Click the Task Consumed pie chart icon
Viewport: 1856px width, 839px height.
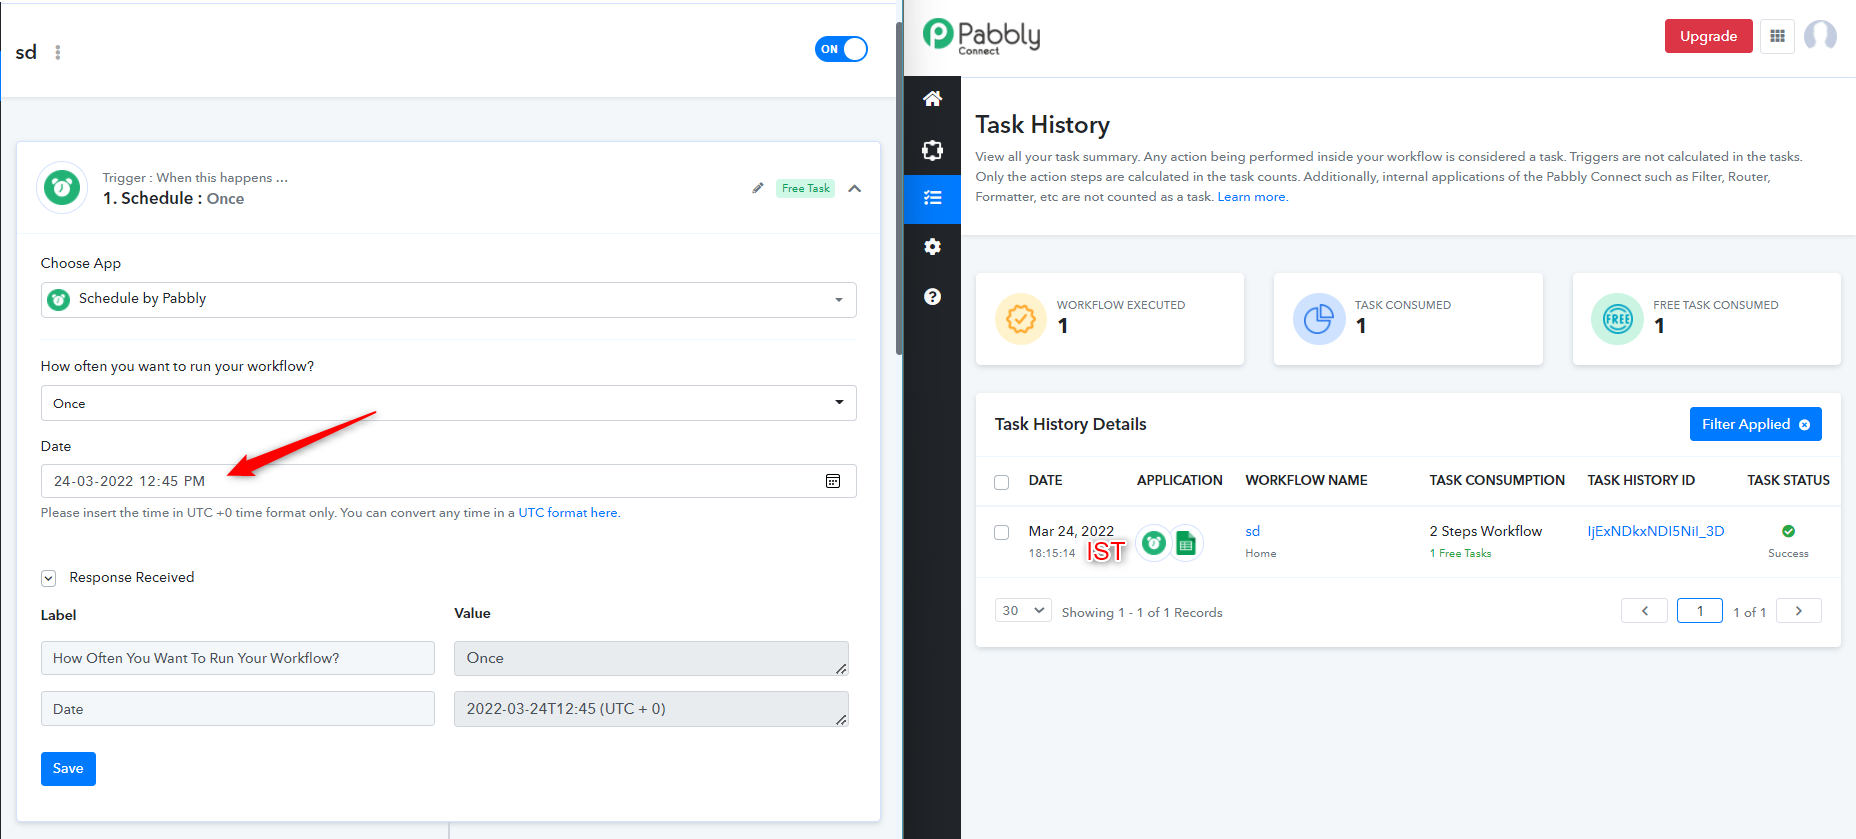point(1319,319)
